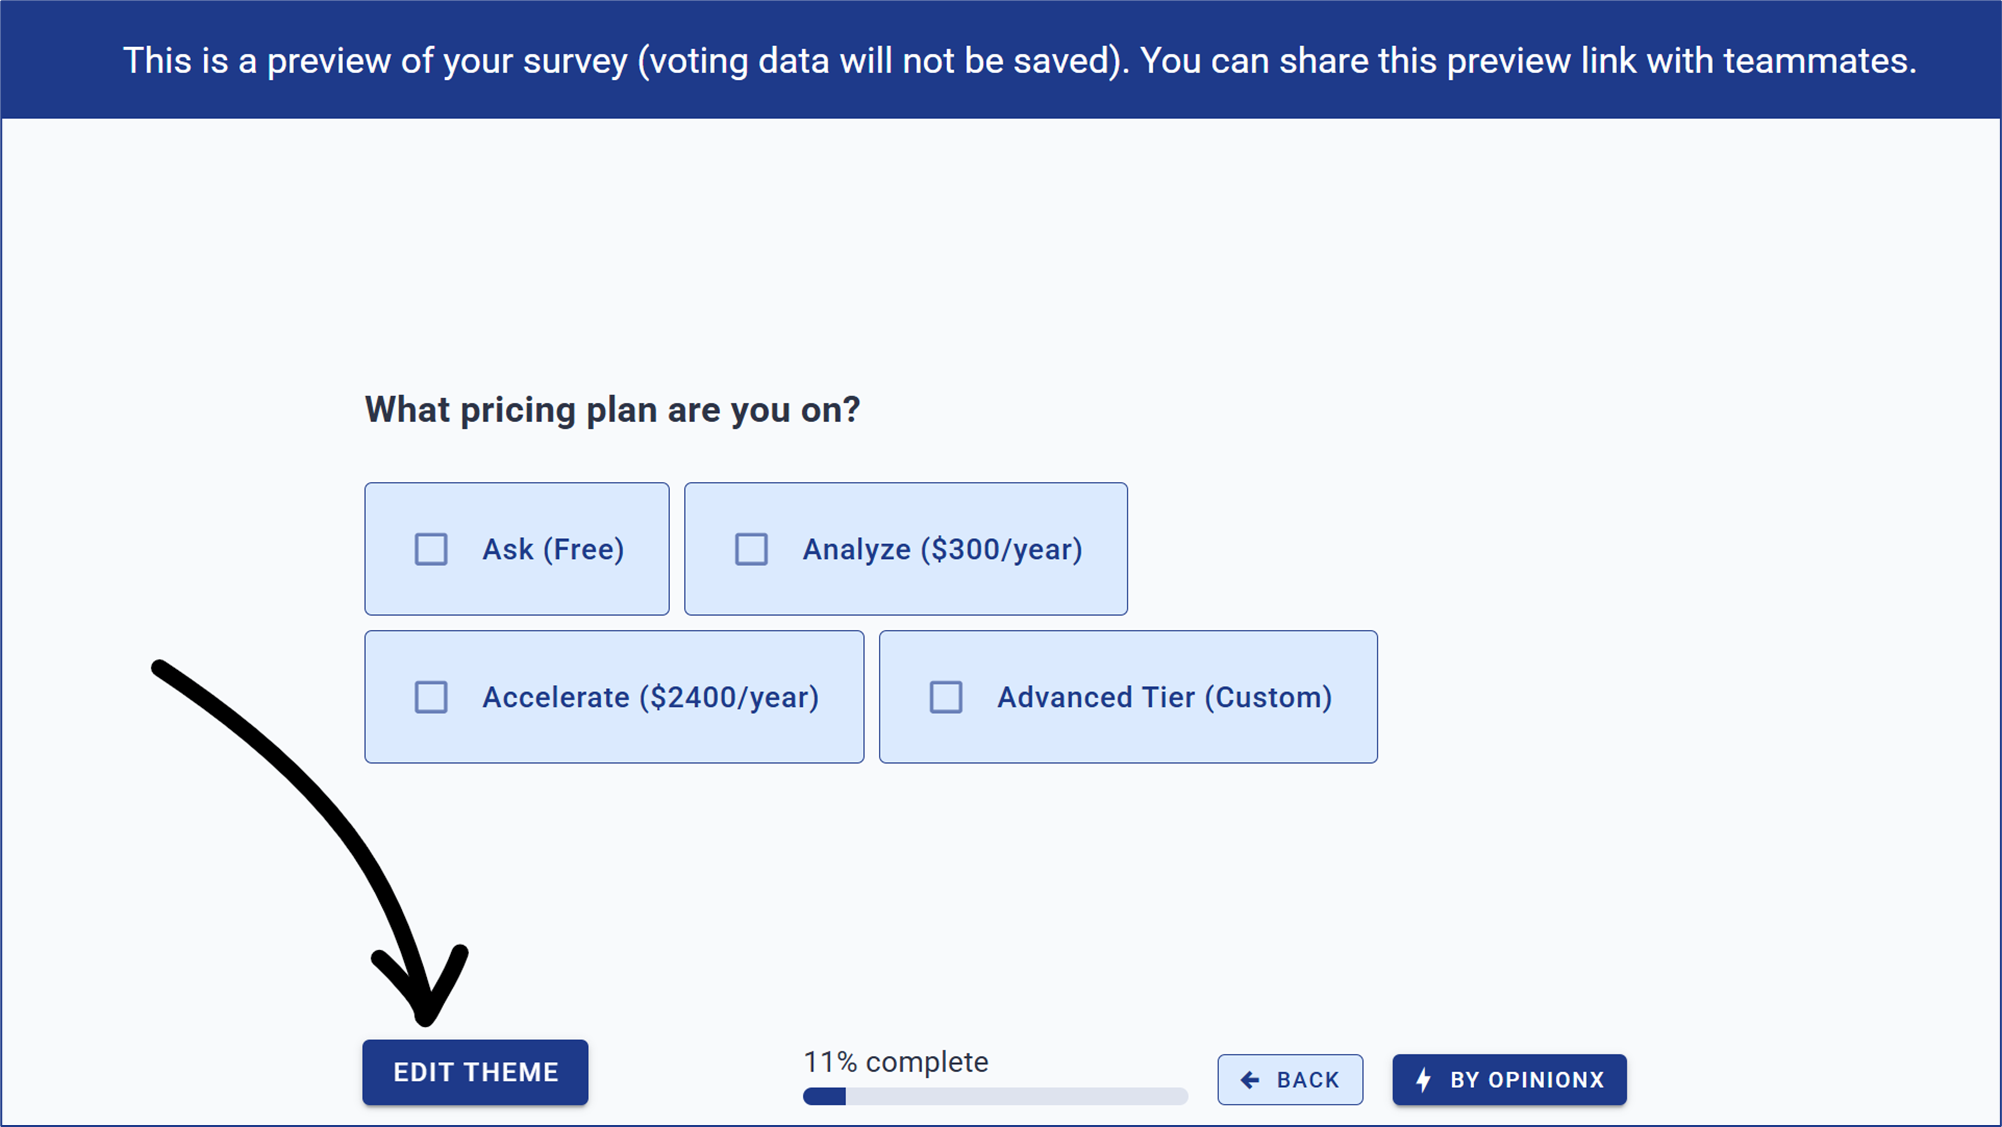Choose the "Analyze ($300/year)" option label

pyautogui.click(x=942, y=549)
